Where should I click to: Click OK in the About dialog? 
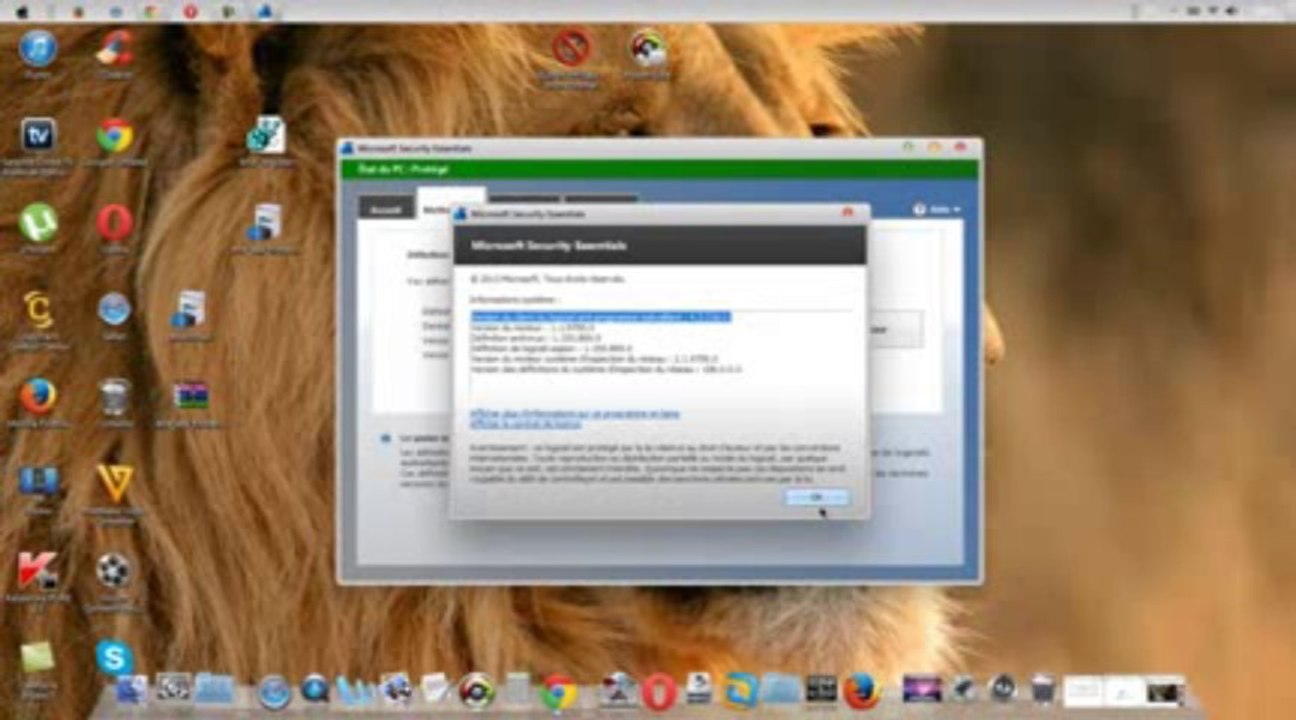[x=817, y=497]
